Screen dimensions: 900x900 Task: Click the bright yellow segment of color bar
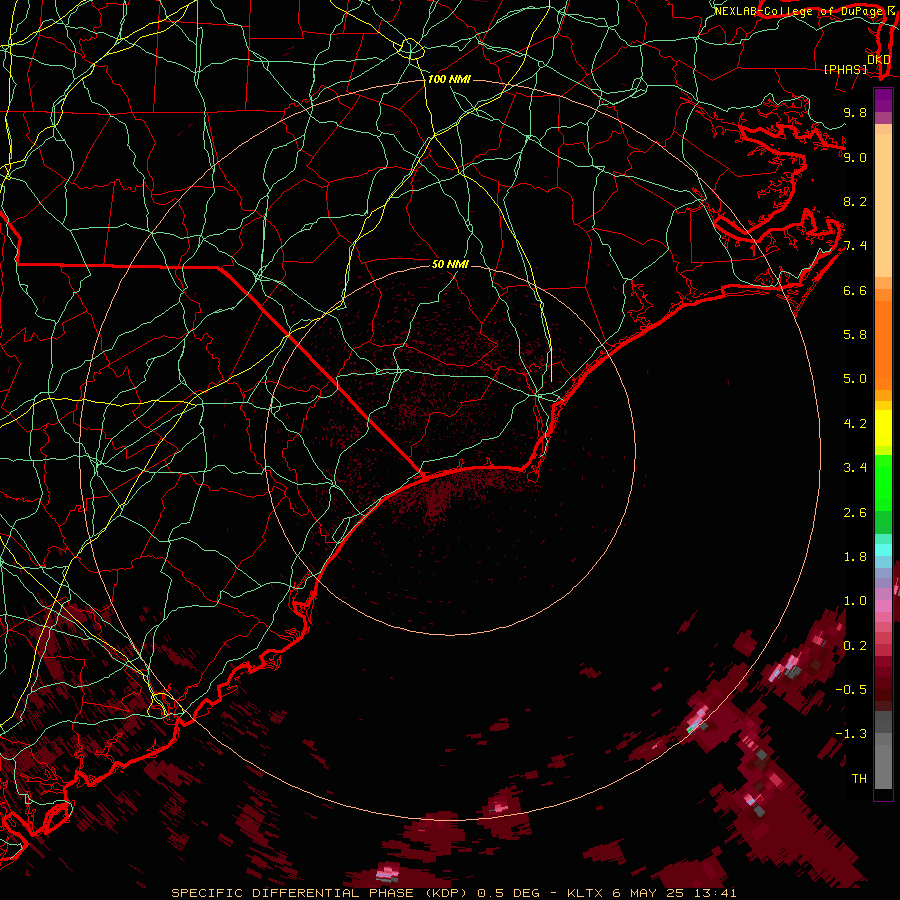[883, 428]
